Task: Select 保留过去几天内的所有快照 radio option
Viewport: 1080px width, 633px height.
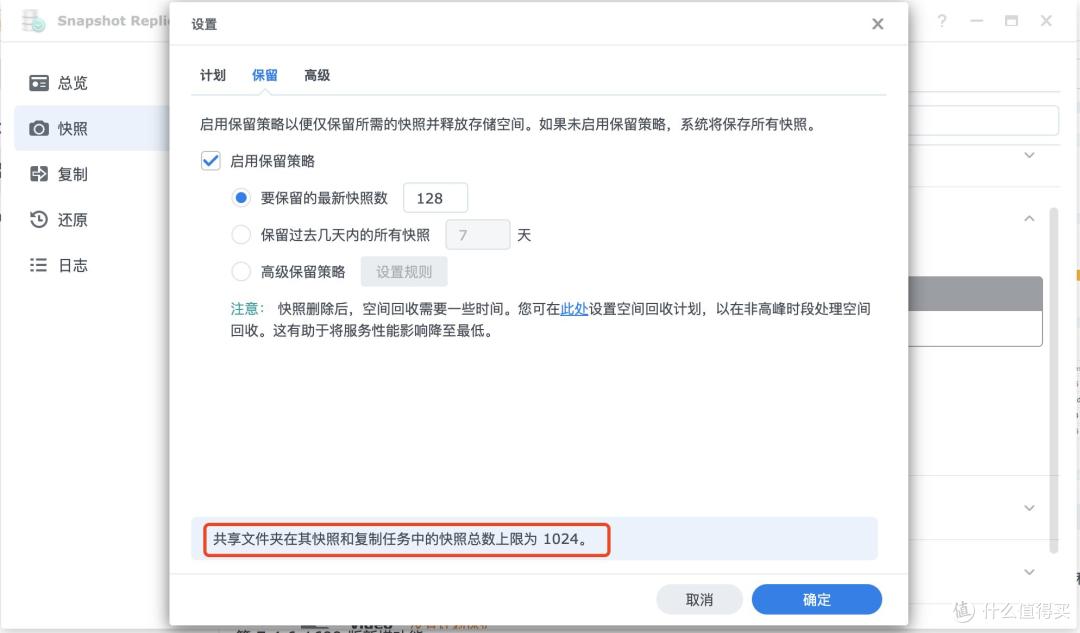Action: pos(240,235)
